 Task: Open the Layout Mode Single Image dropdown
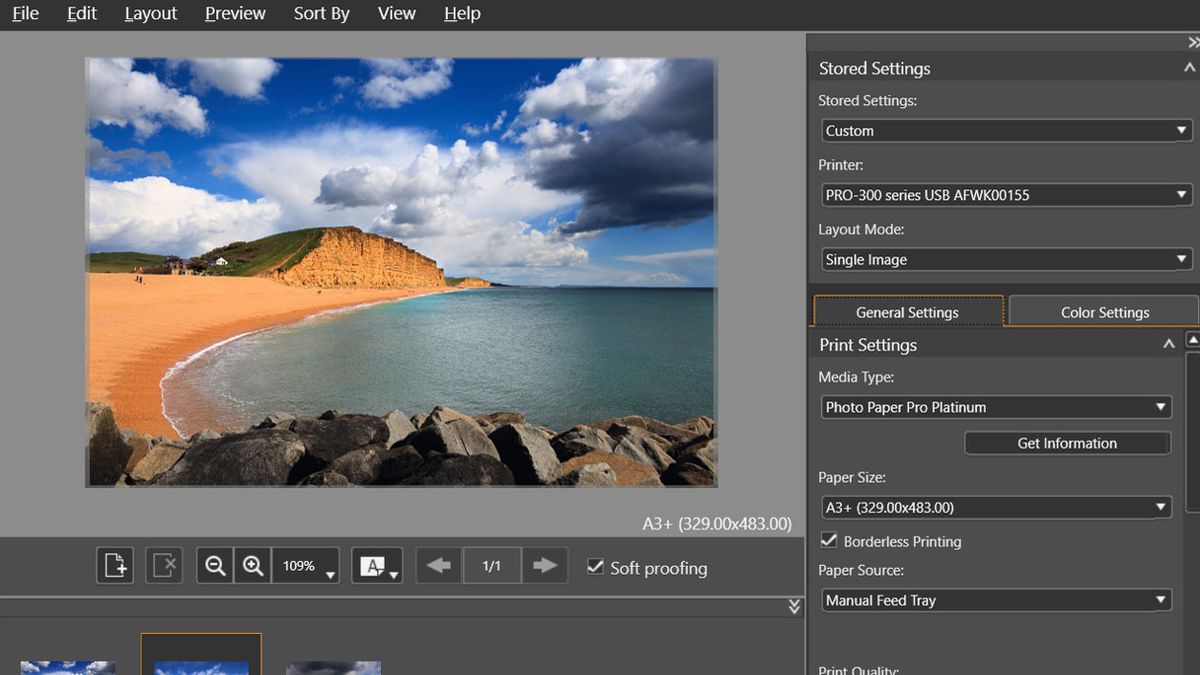tap(1006, 259)
